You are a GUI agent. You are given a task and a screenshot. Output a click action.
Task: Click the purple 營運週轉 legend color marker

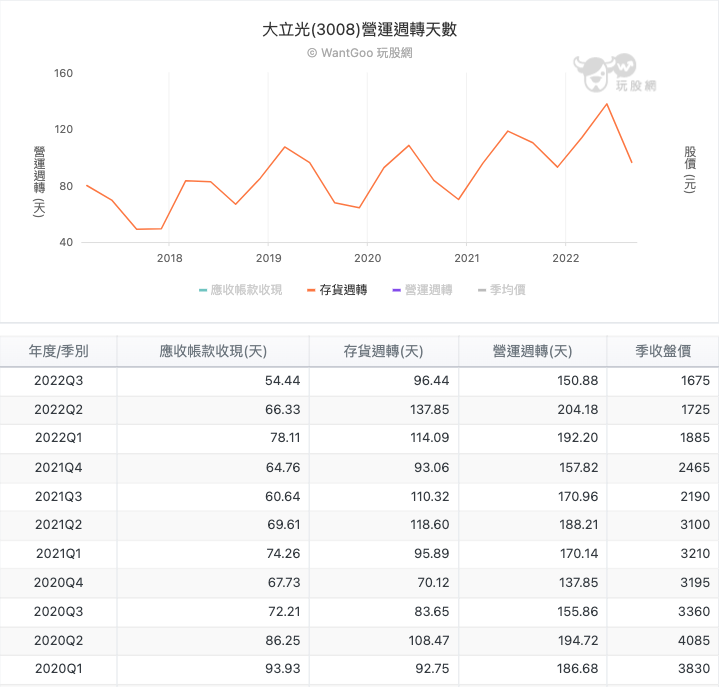pyautogui.click(x=397, y=290)
